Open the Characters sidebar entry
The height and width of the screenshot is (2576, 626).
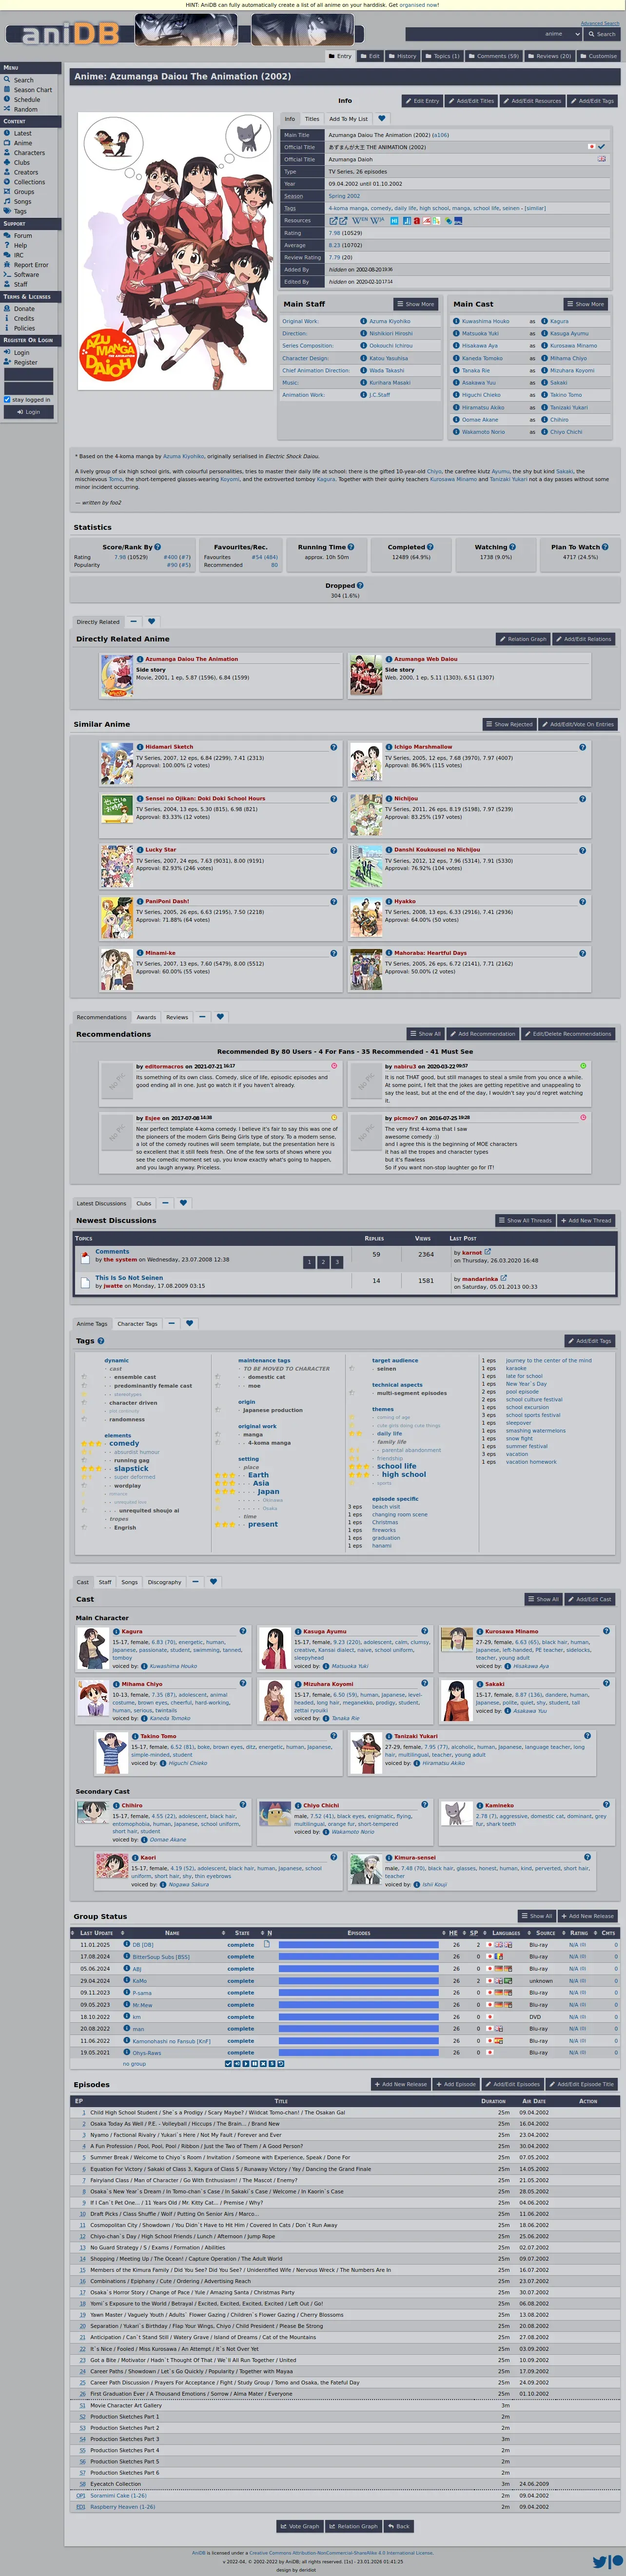pyautogui.click(x=29, y=153)
